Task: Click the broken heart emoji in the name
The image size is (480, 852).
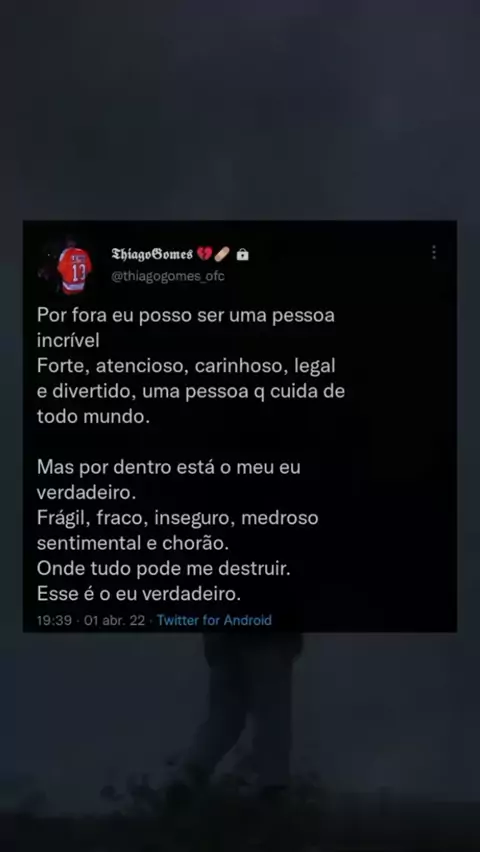Action: [204, 253]
